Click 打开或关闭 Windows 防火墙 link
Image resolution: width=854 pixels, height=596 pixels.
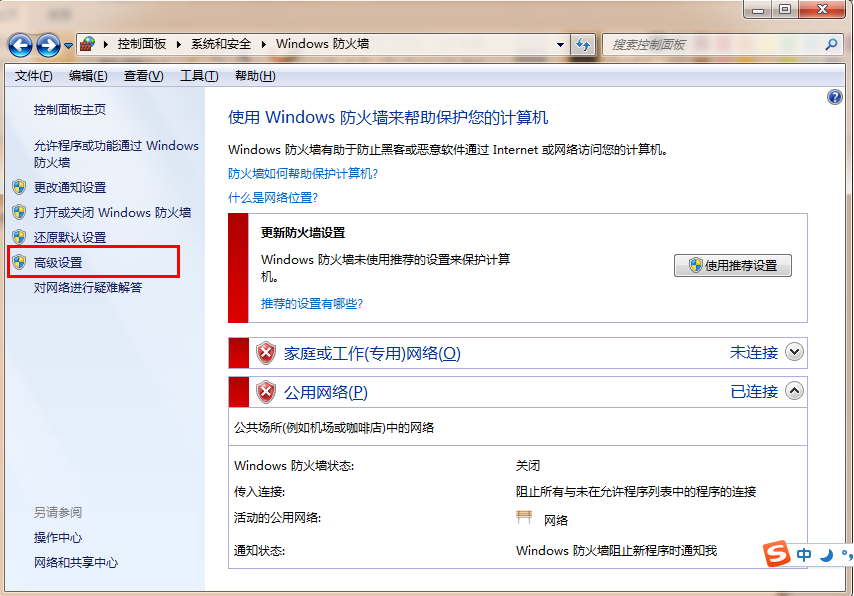(112, 213)
